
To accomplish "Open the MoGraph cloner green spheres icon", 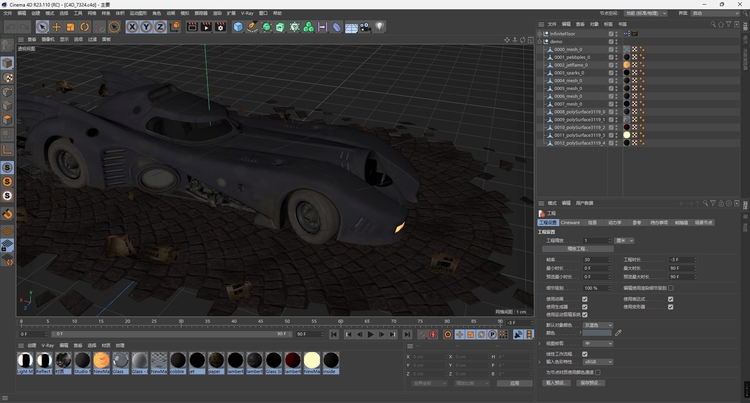I will point(309,27).
